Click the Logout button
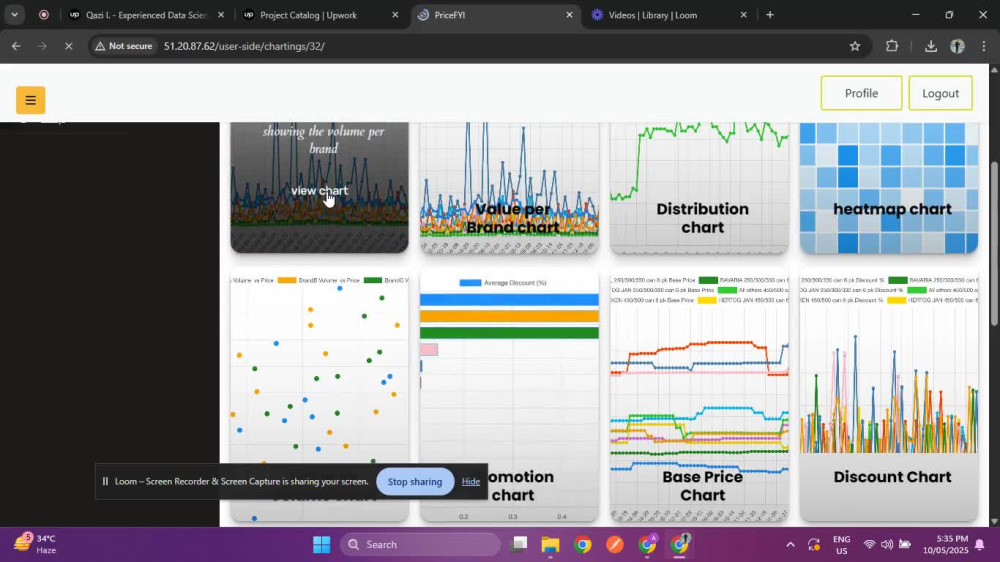 point(940,93)
